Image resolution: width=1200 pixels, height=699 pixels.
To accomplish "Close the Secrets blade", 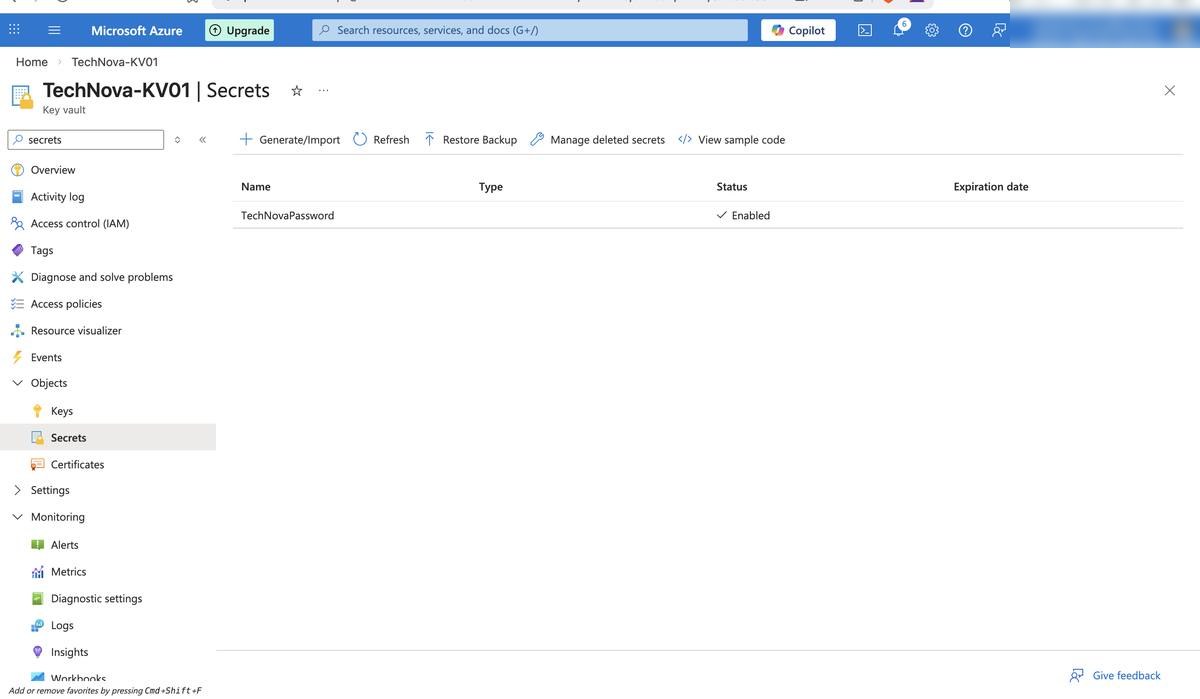I will [x=1170, y=90].
